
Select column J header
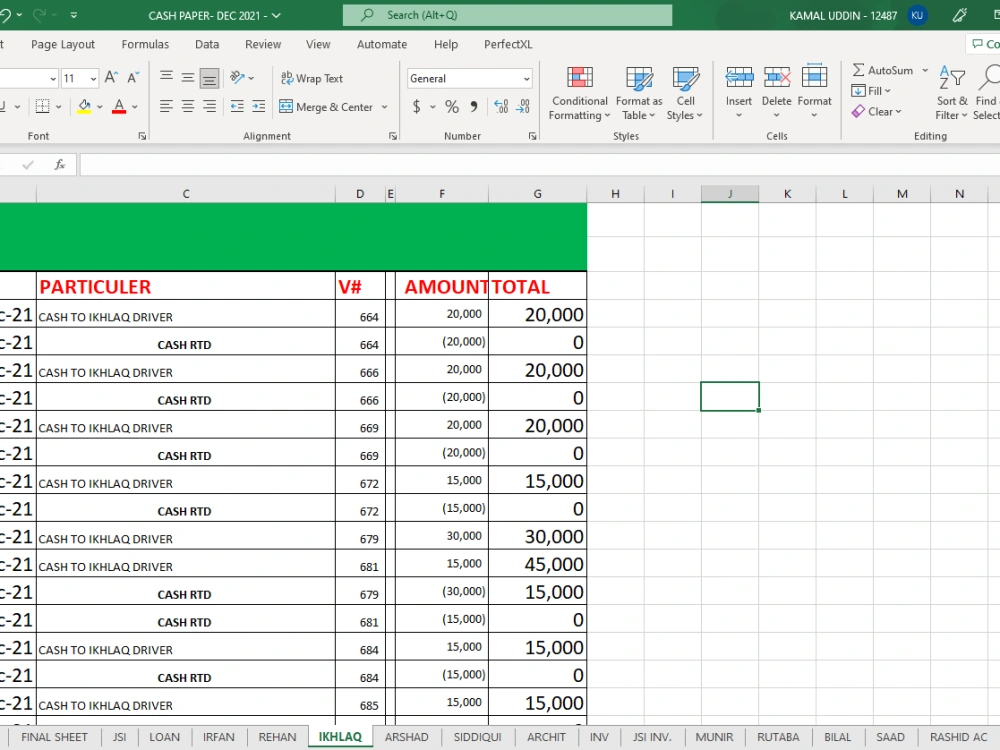pyautogui.click(x=730, y=194)
